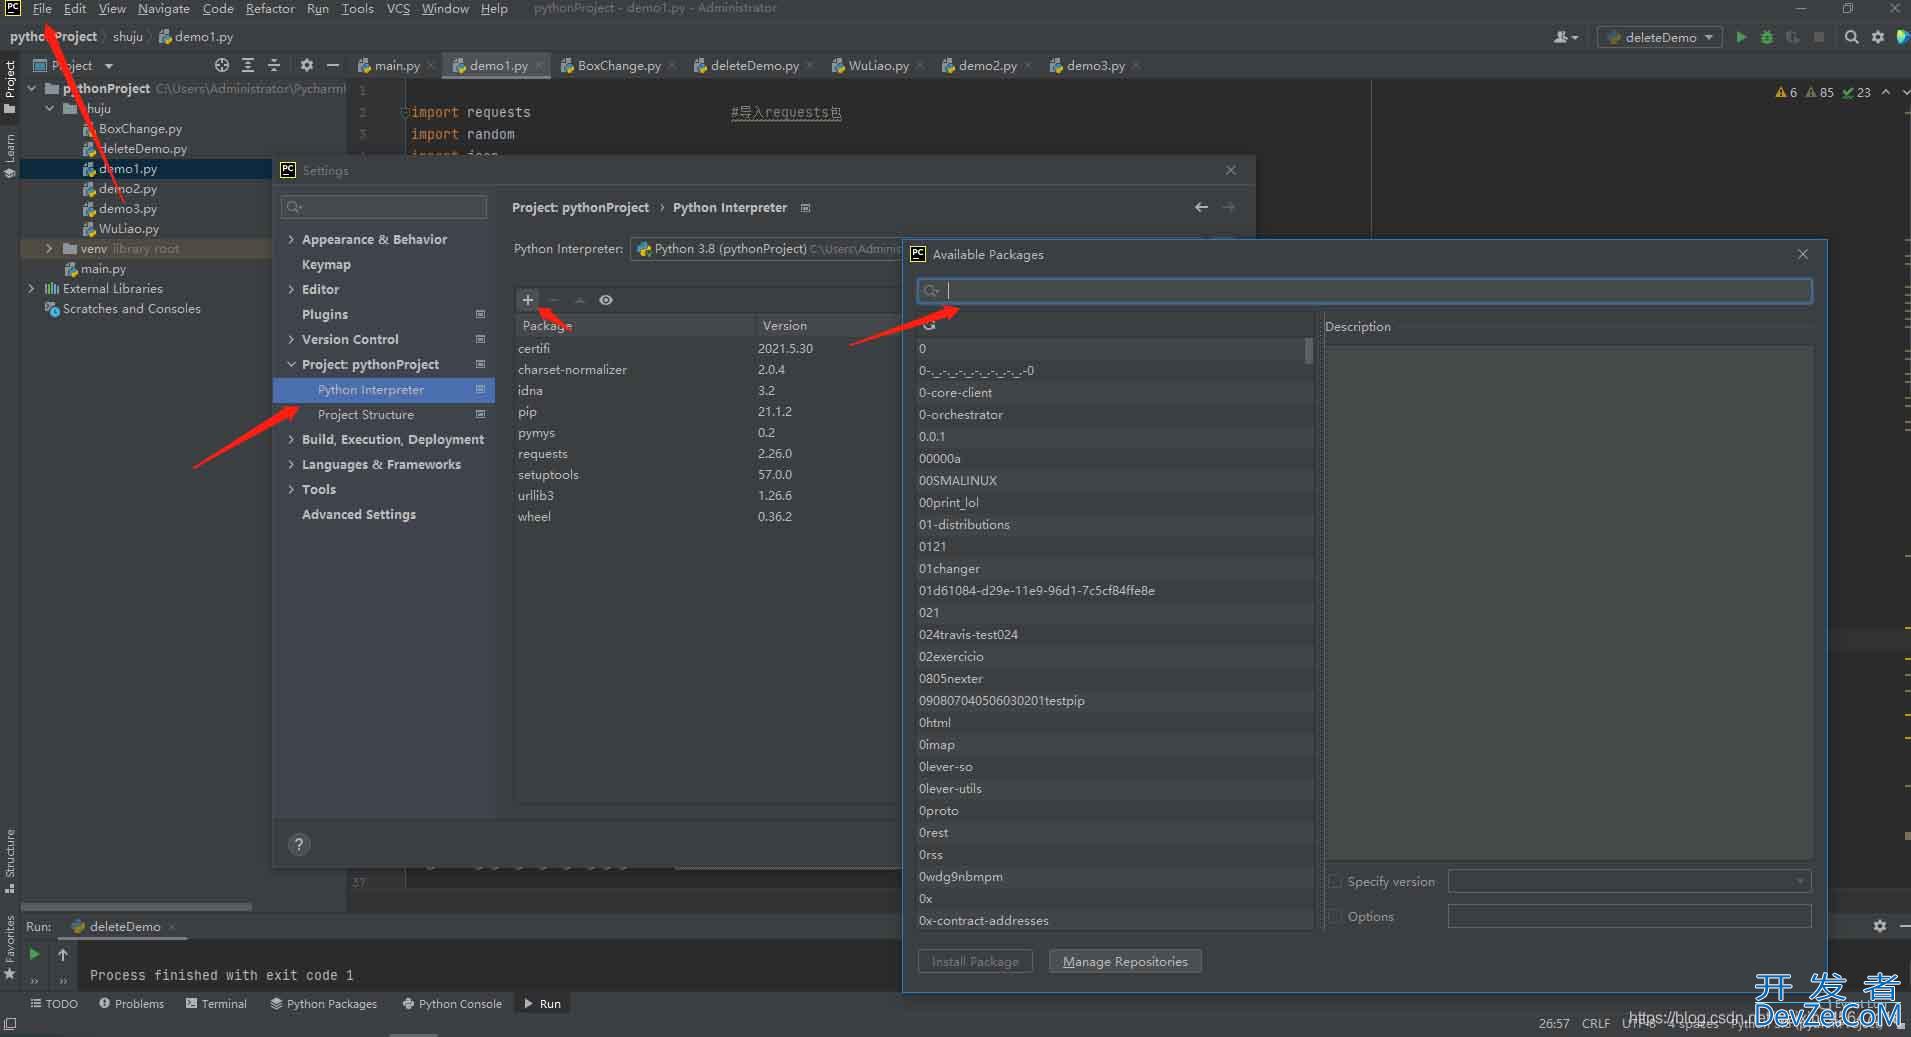Viewport: 1911px width, 1037px height.
Task: Click the Available Packages search field
Action: (1364, 290)
